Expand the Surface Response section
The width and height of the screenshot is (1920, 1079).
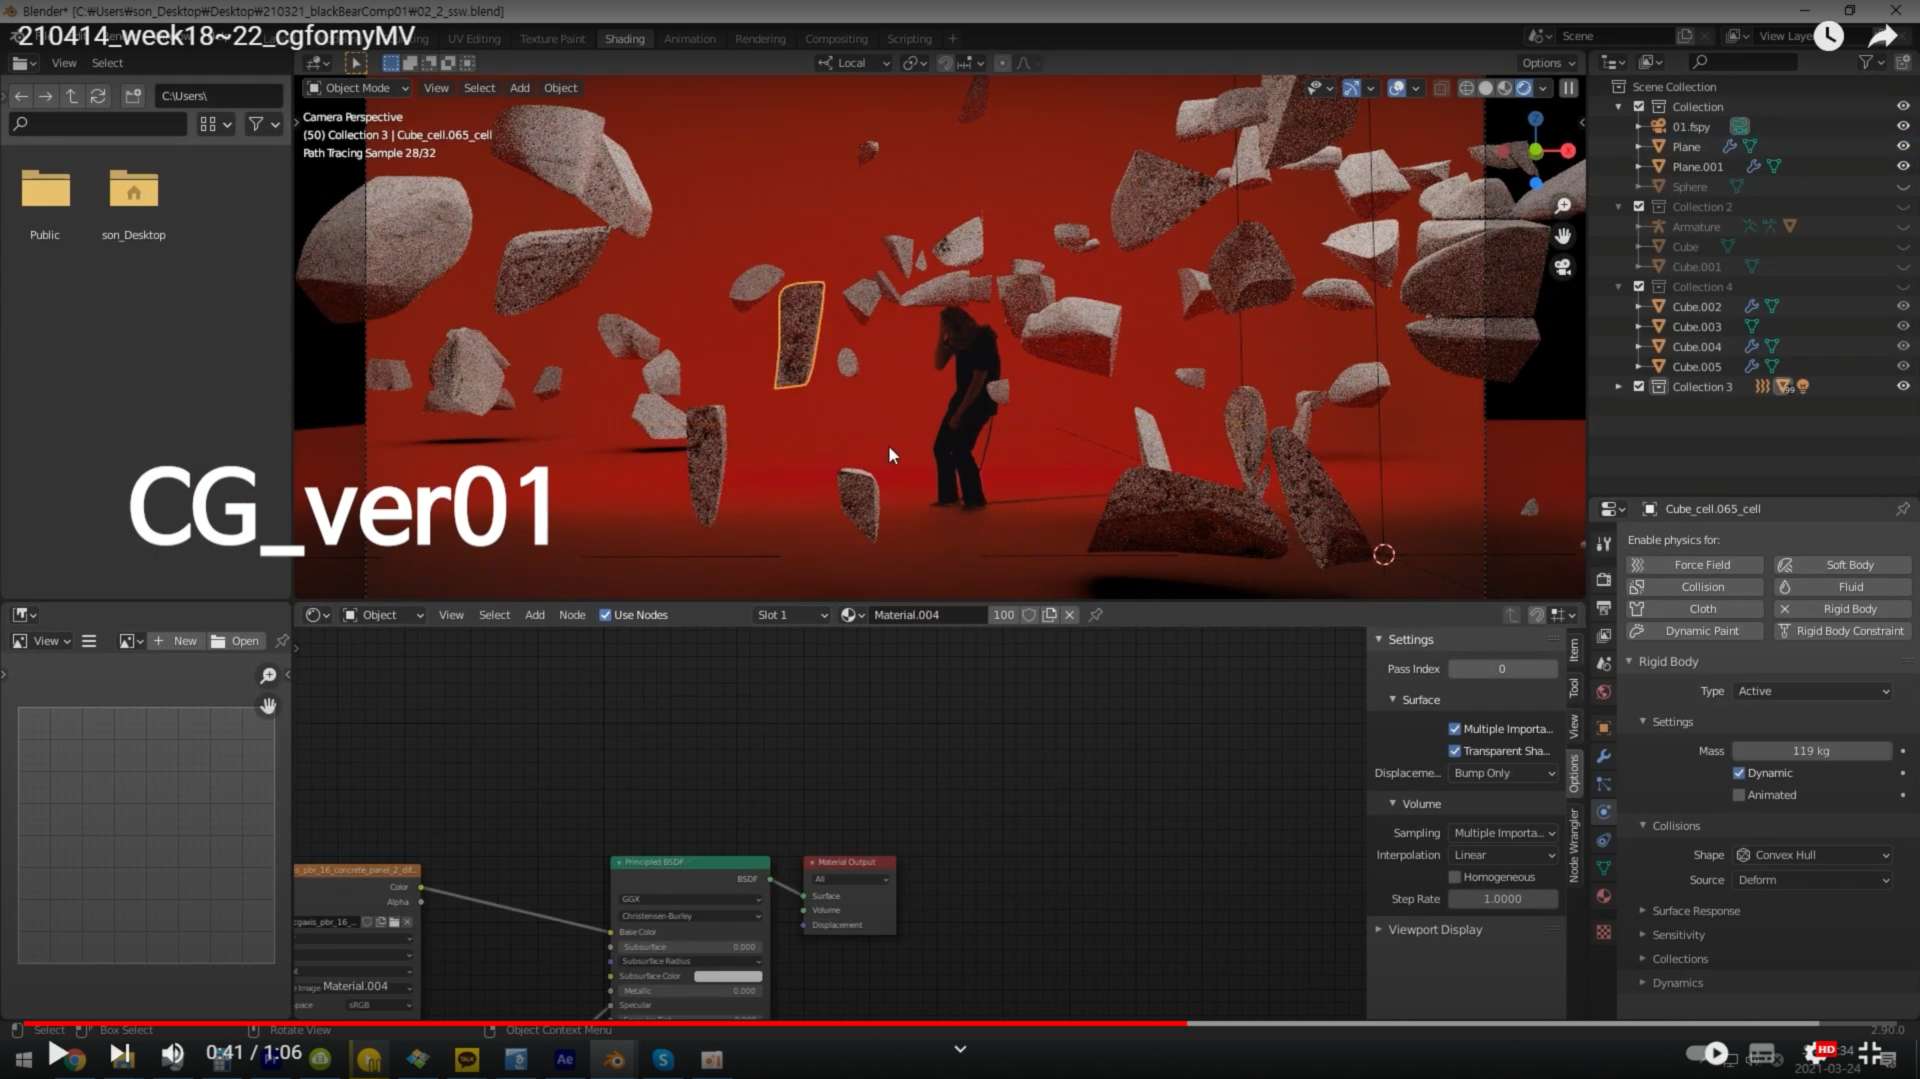(1695, 911)
